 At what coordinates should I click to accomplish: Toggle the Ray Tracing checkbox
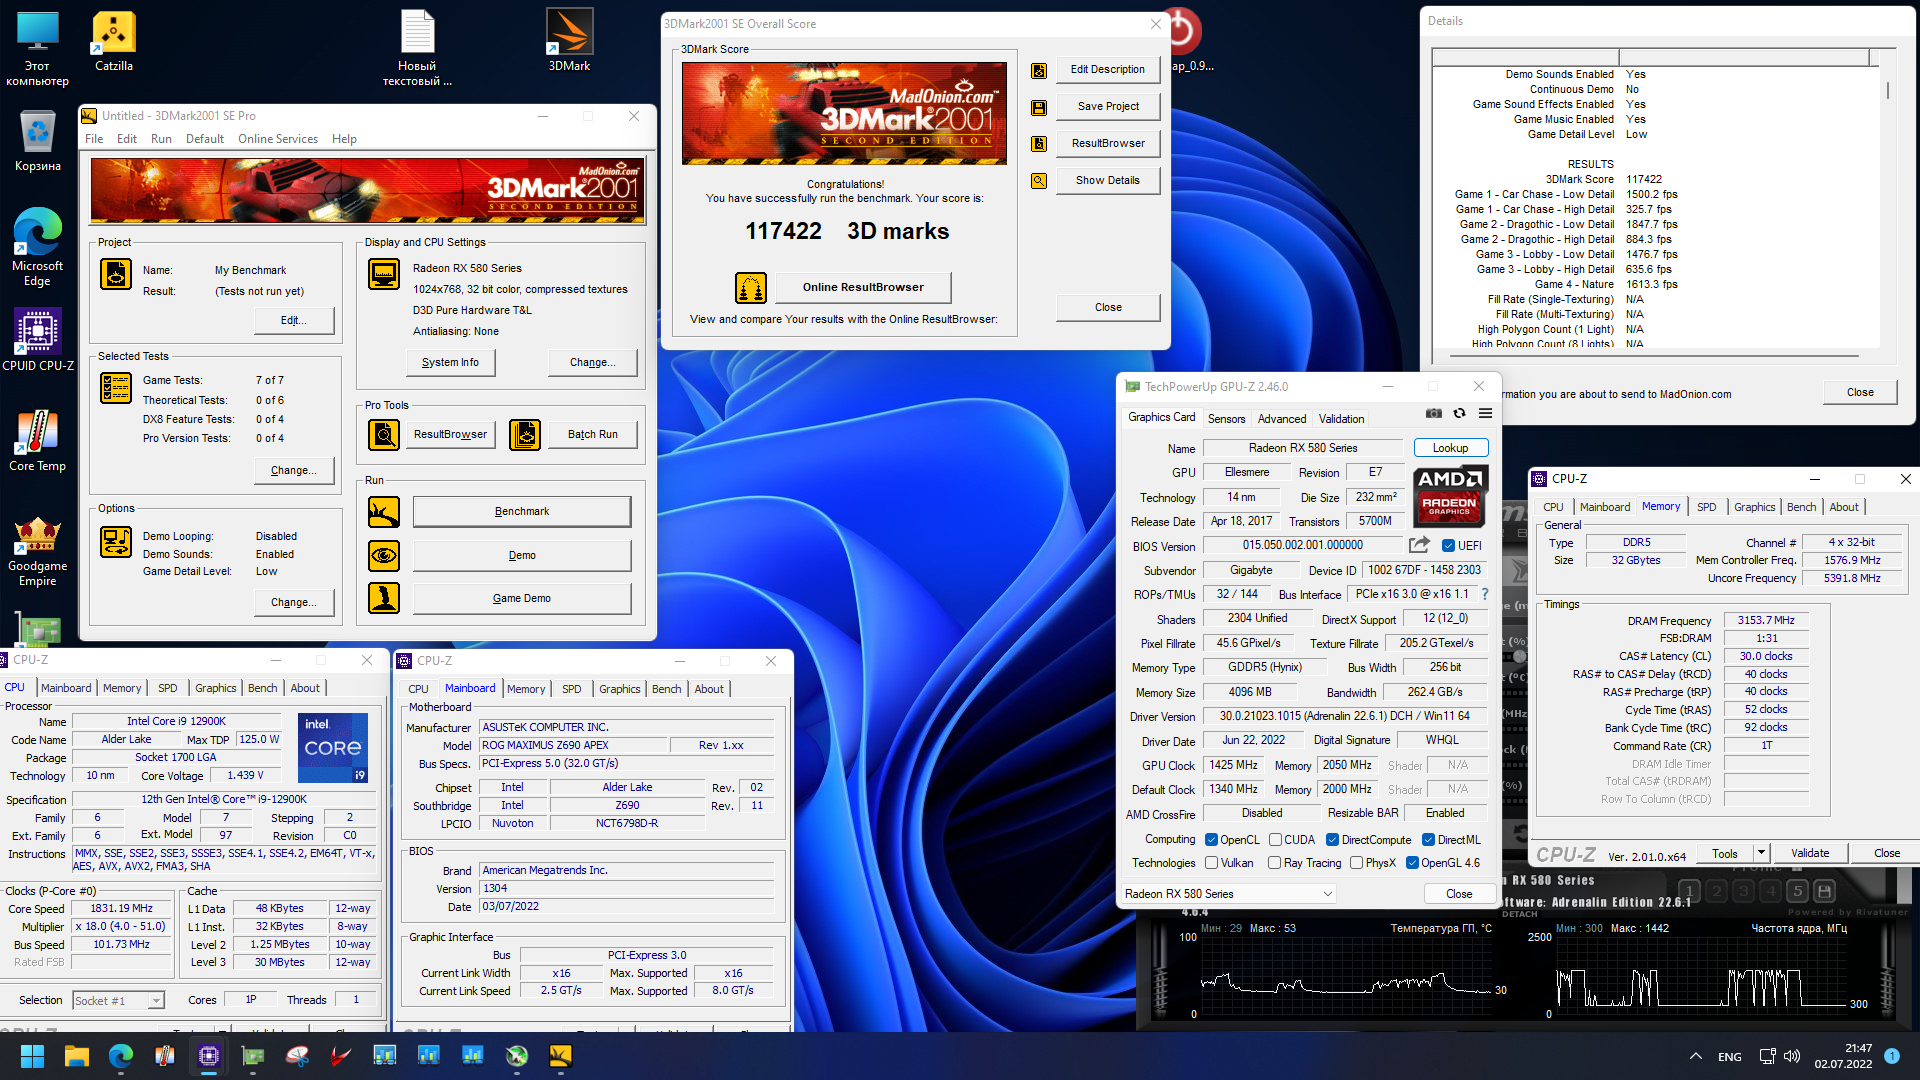pyautogui.click(x=1275, y=863)
